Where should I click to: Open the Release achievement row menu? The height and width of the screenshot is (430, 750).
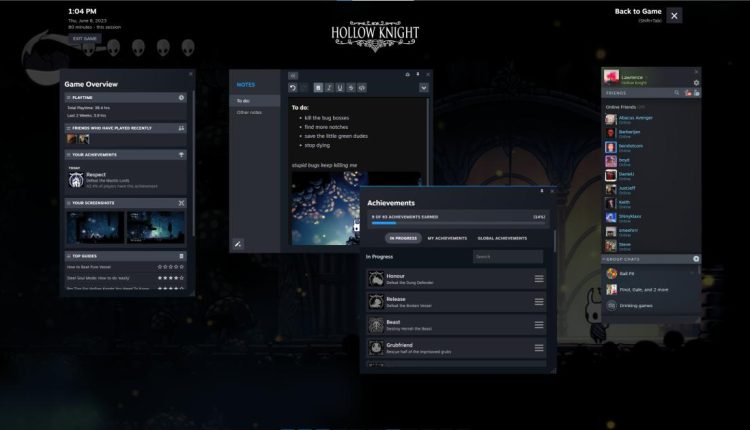click(x=539, y=302)
